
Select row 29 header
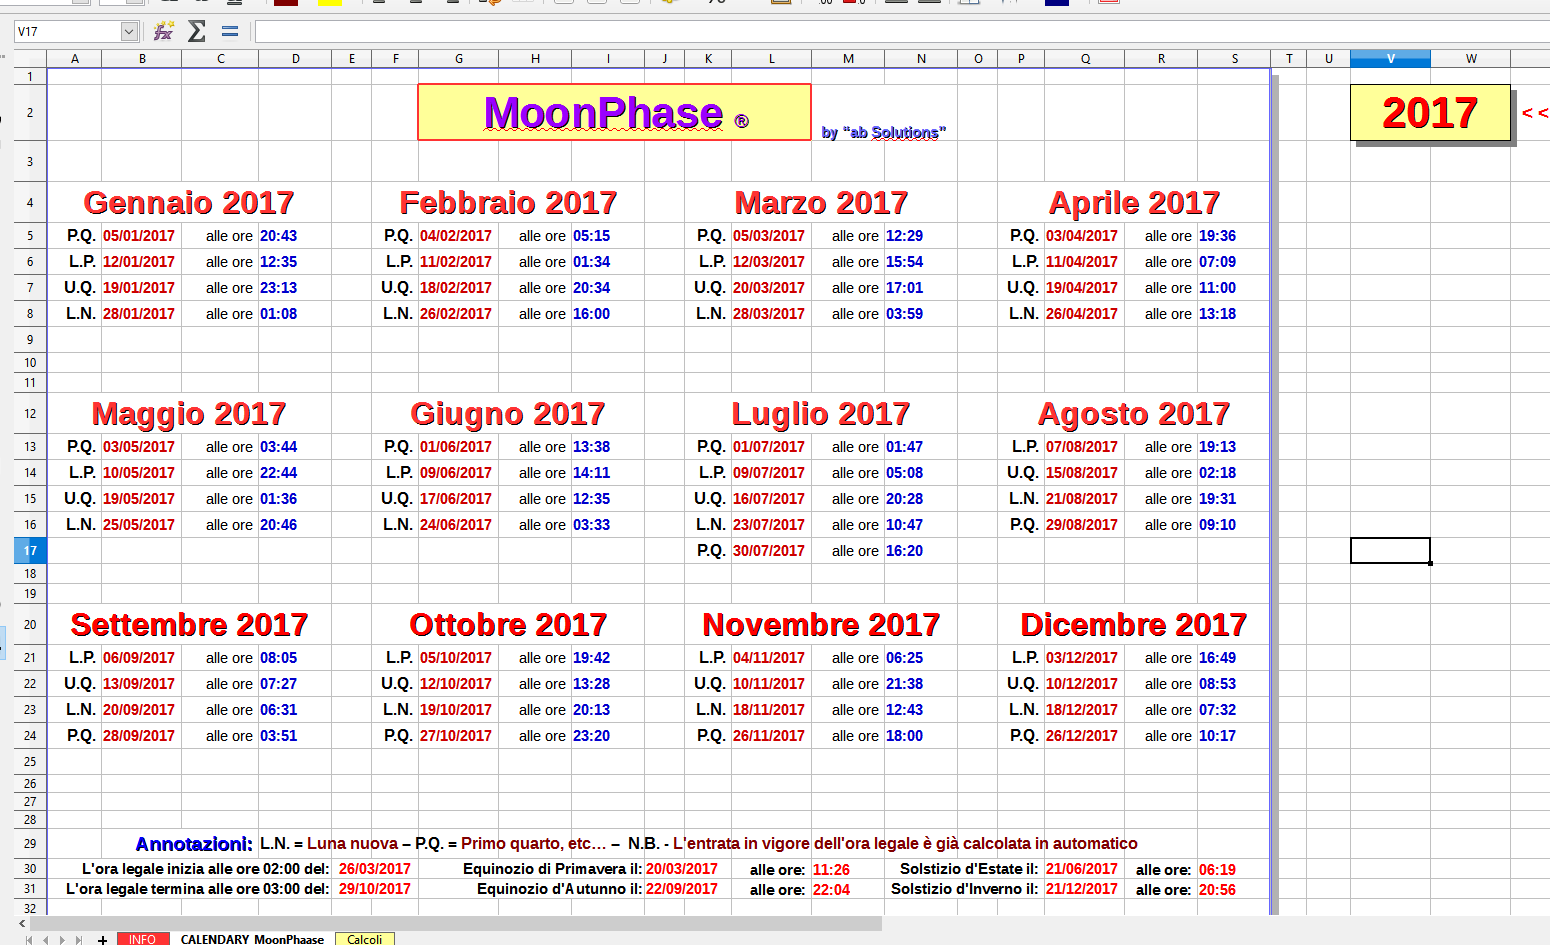[30, 844]
